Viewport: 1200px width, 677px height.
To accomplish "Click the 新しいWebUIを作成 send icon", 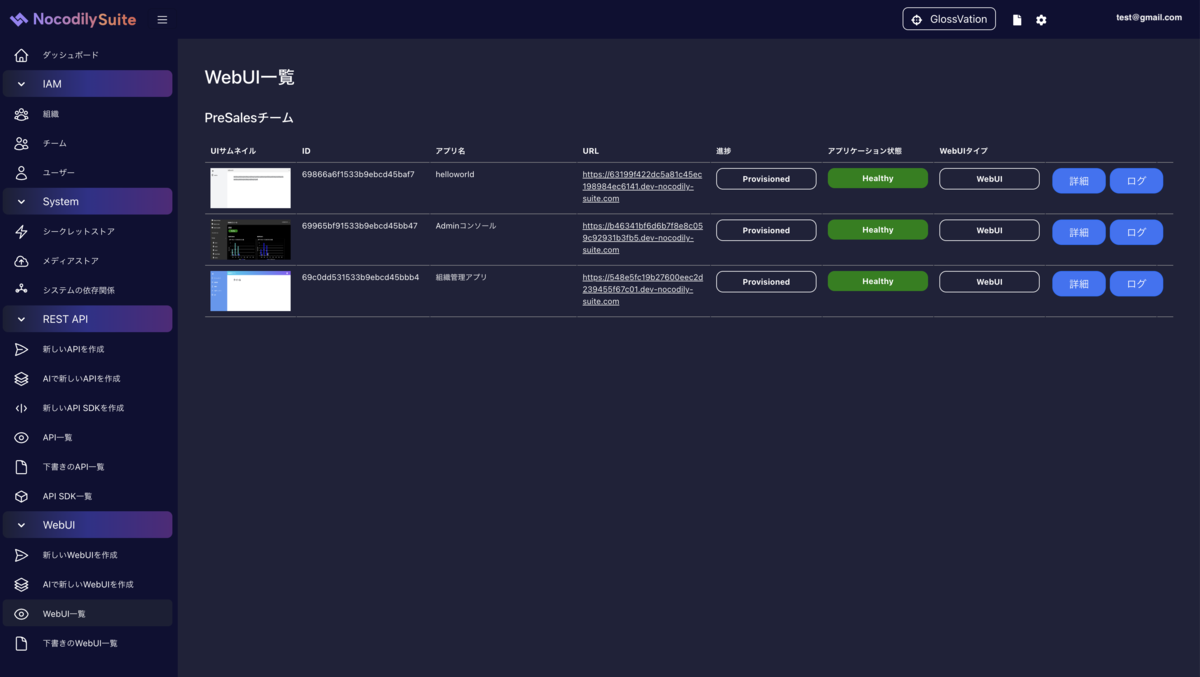I will click(x=21, y=555).
